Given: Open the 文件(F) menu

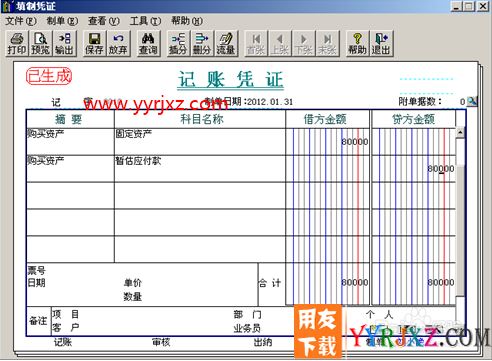Looking at the screenshot, I should 21,21.
